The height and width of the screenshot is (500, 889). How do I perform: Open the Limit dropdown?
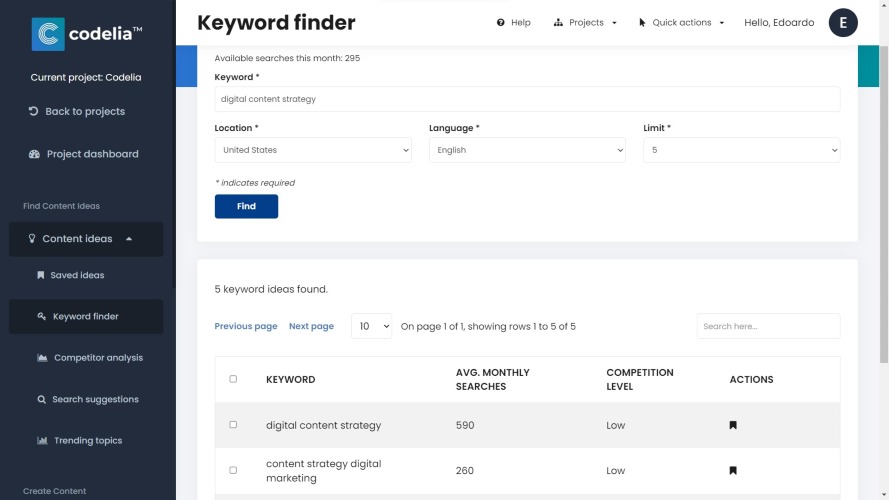click(x=741, y=150)
